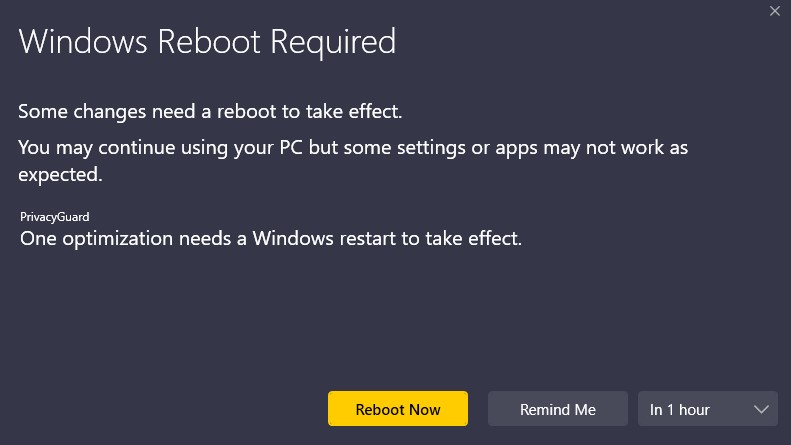Click the yellow Reboot Now button

tap(398, 409)
